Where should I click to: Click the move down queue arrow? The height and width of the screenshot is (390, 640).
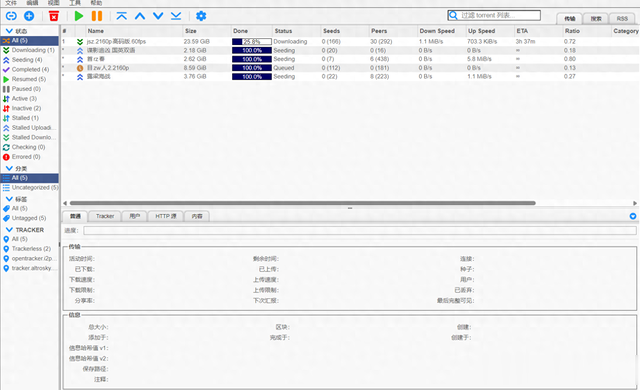158,16
